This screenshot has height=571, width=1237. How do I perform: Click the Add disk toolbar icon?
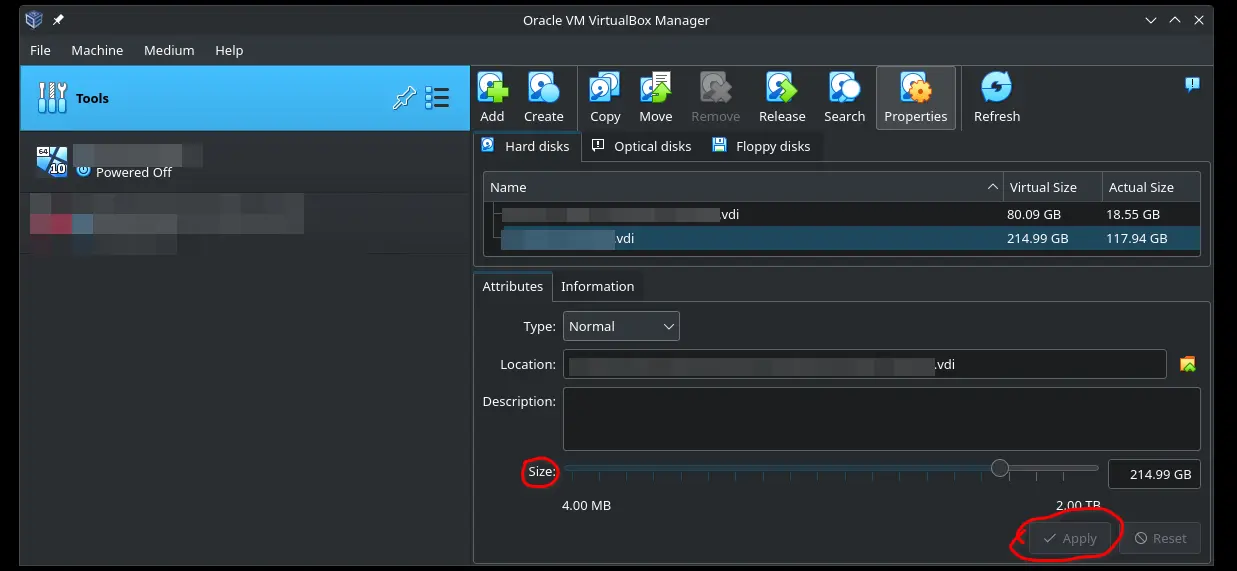[492, 97]
